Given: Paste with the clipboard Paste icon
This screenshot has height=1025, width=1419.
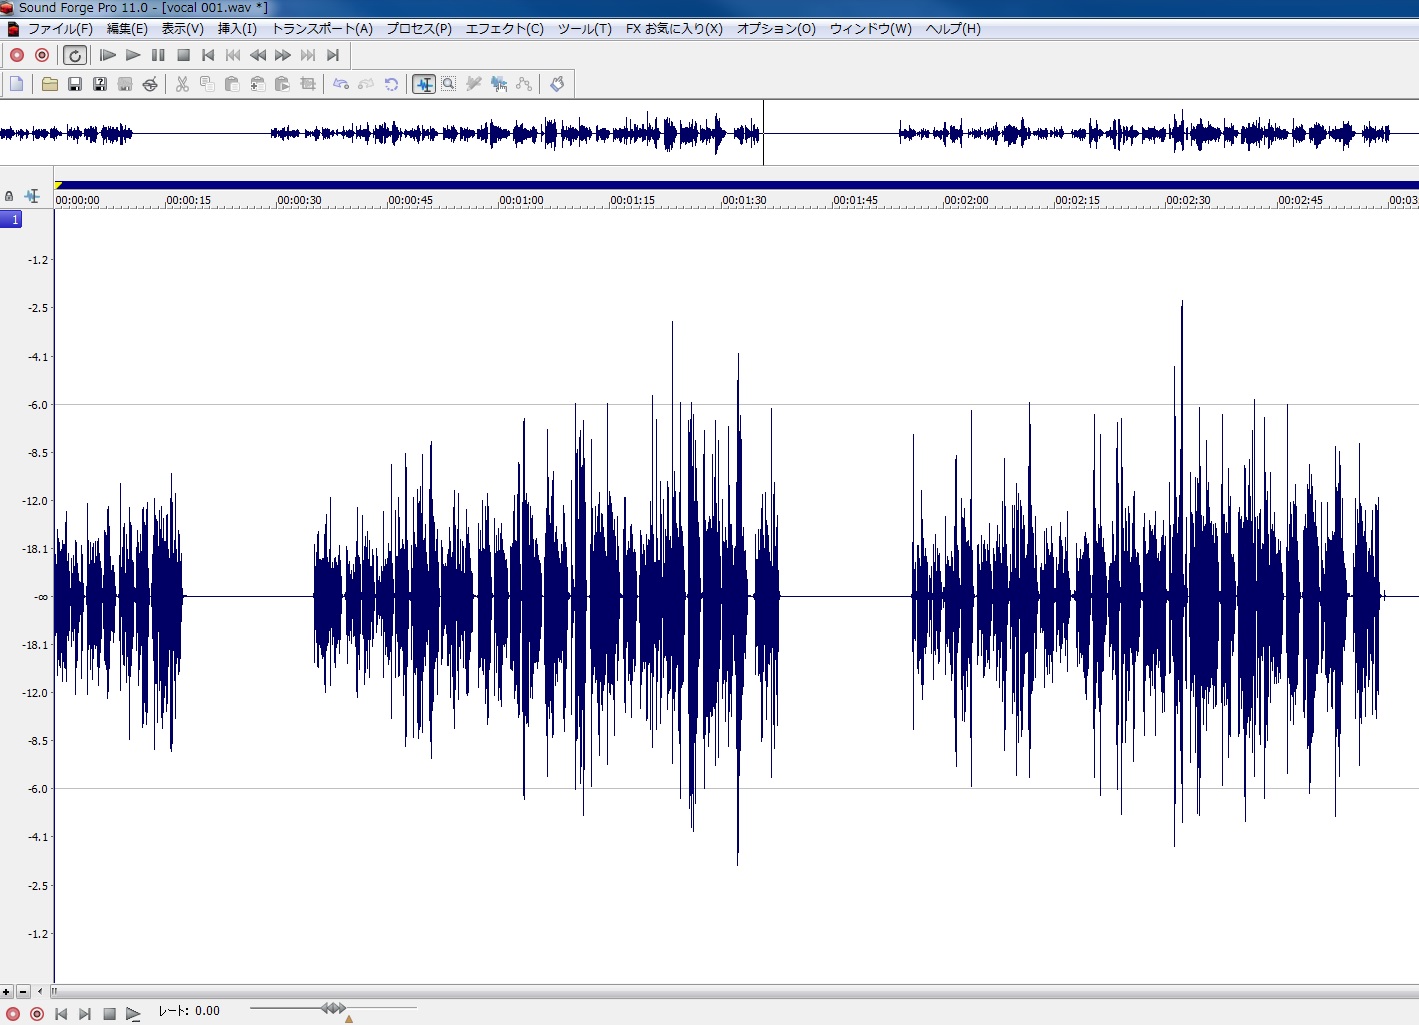Looking at the screenshot, I should (232, 84).
